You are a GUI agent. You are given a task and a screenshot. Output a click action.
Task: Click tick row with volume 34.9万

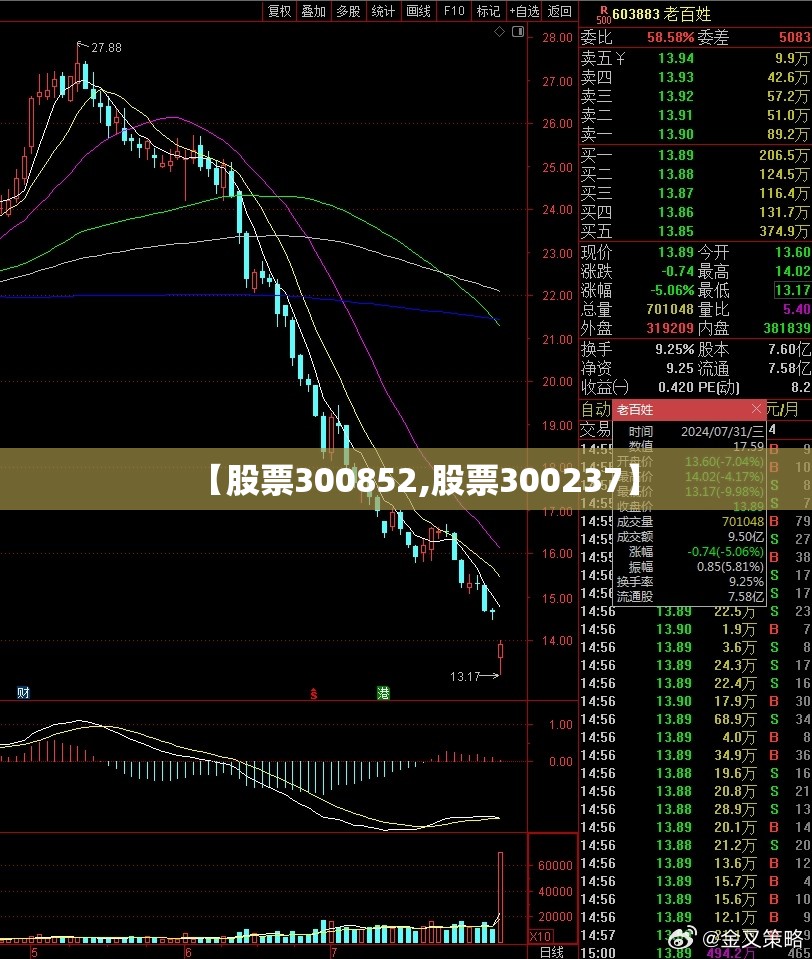(695, 755)
